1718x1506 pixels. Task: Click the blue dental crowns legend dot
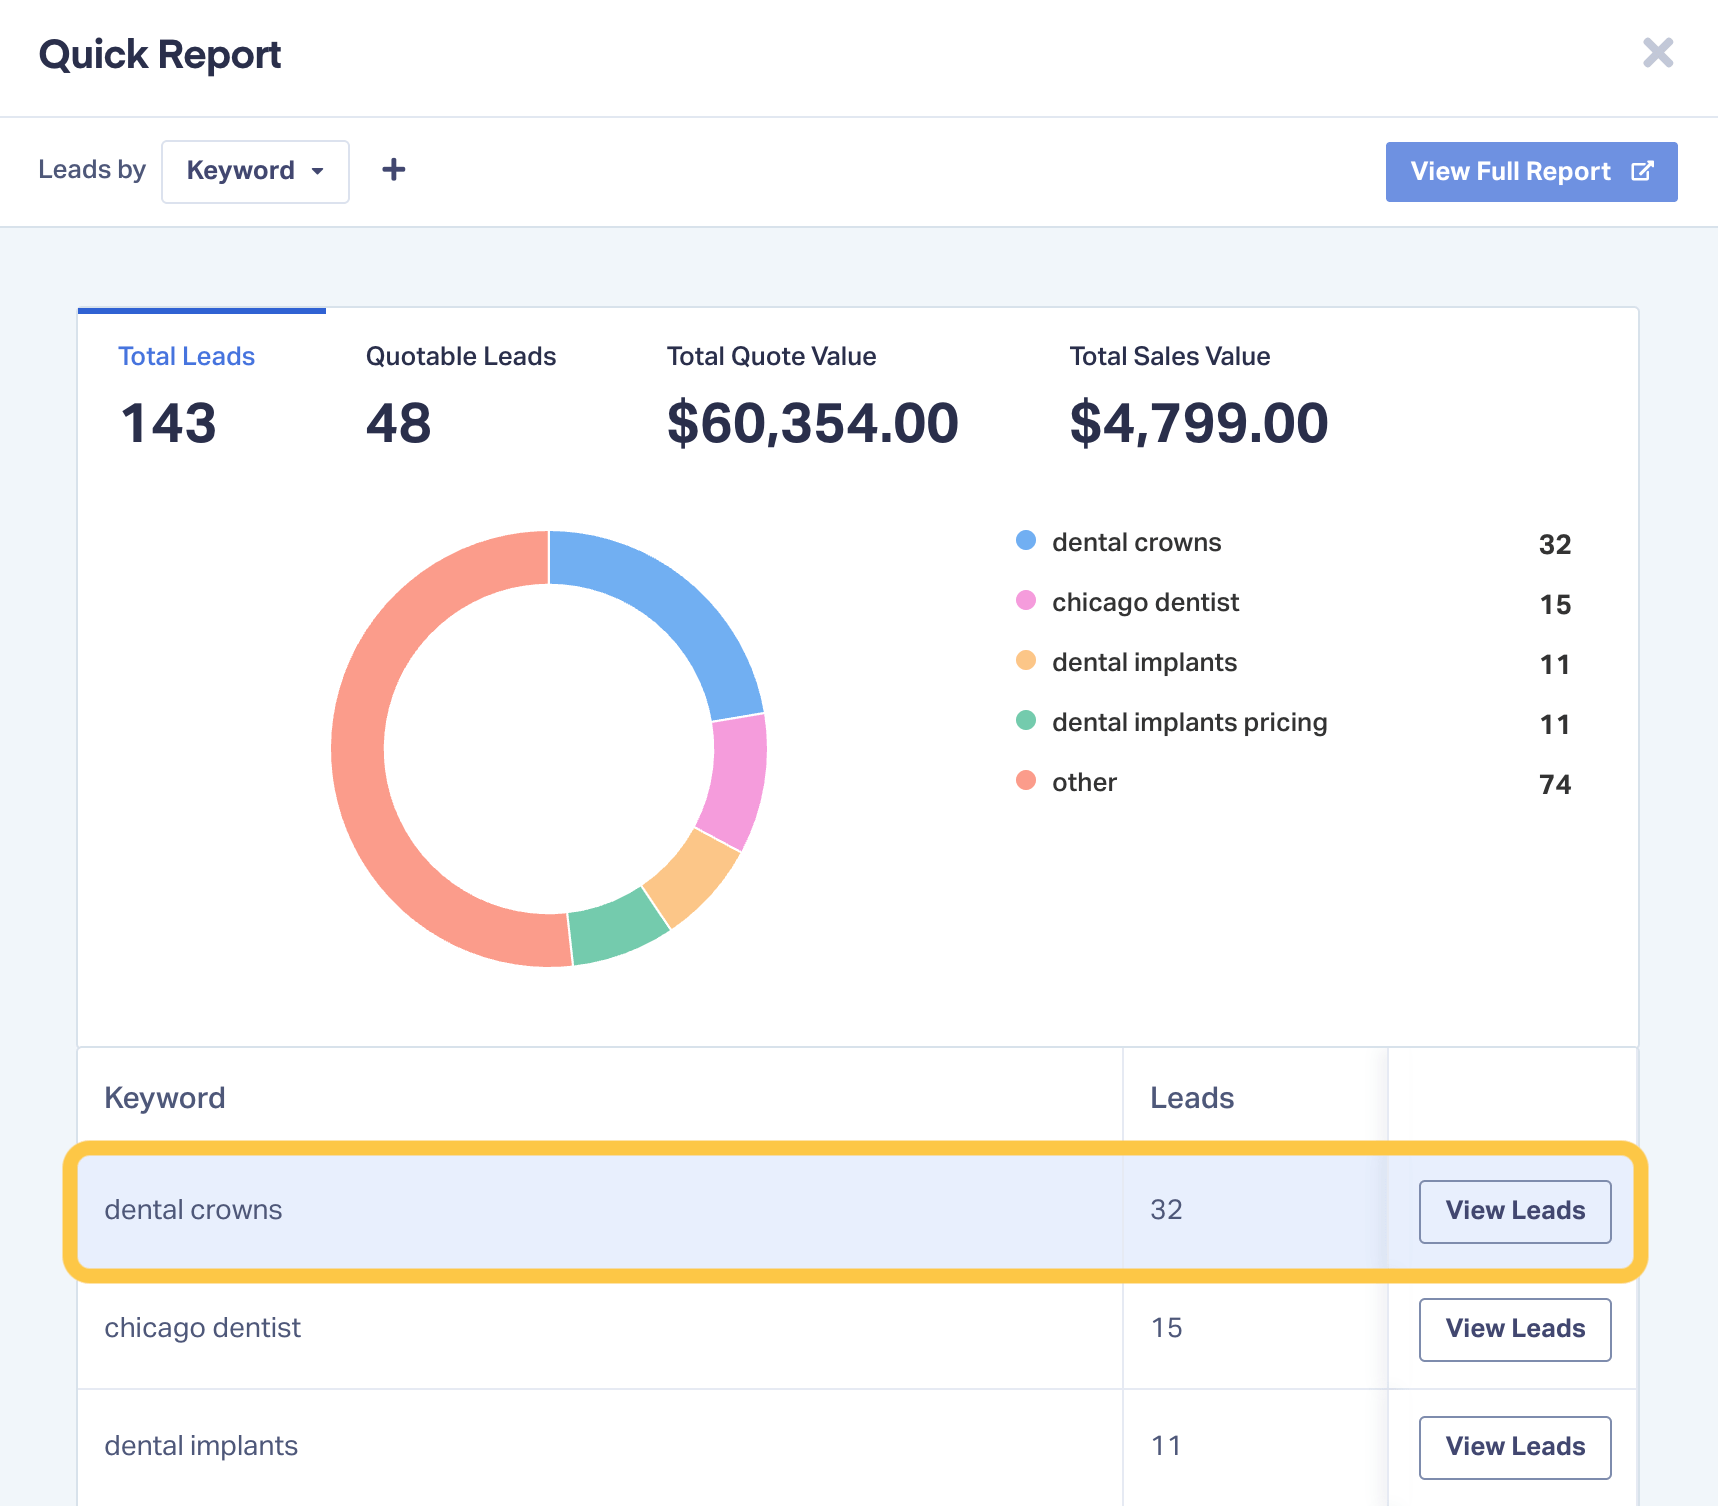click(1026, 541)
